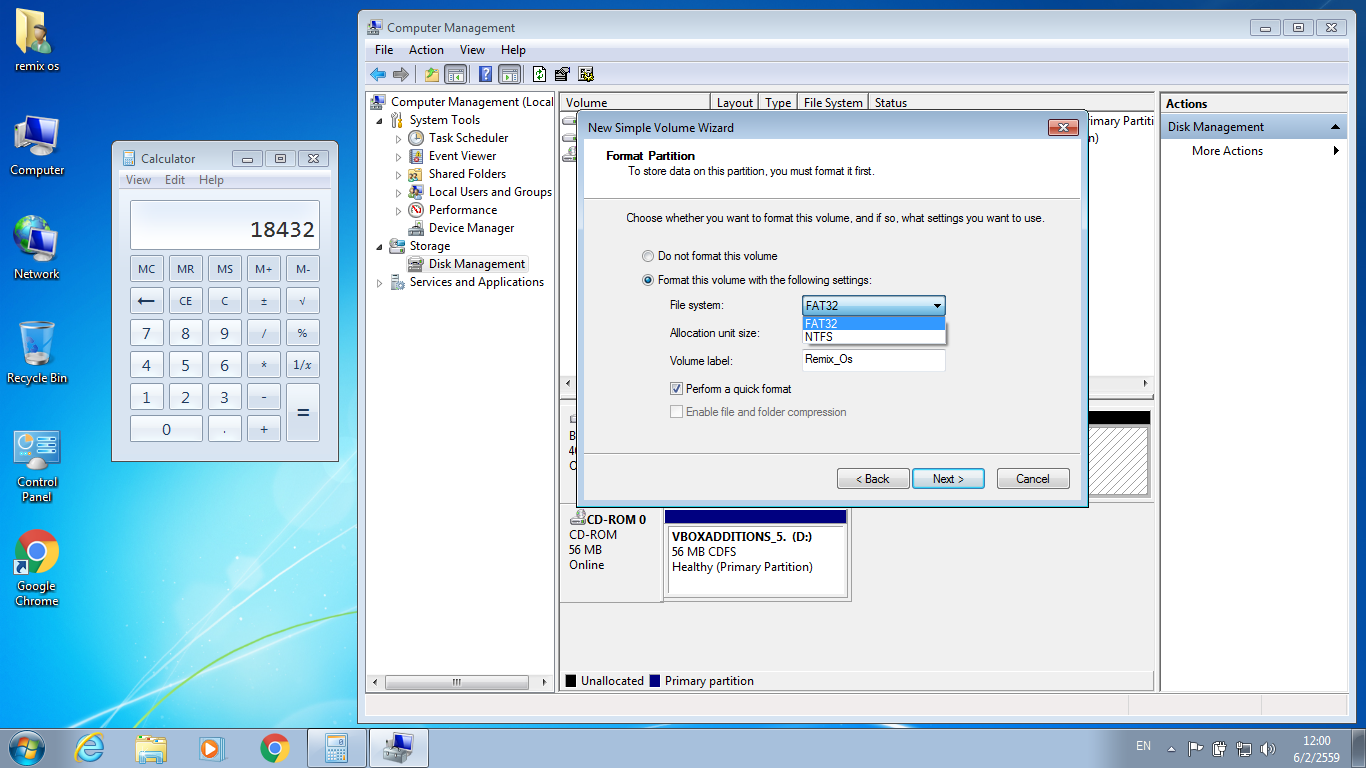Select the Google Chrome desktop shortcut
This screenshot has height=768, width=1366.
tap(37, 569)
